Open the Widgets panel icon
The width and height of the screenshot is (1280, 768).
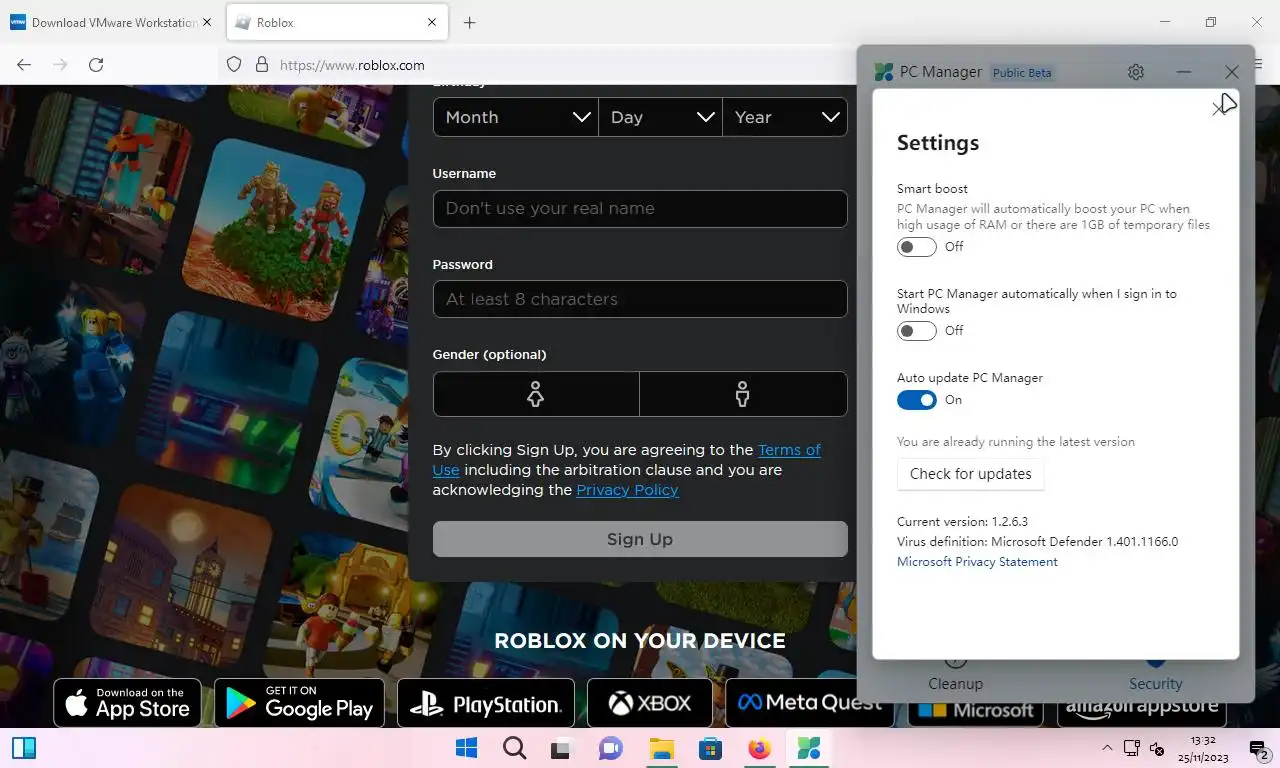click(24, 748)
